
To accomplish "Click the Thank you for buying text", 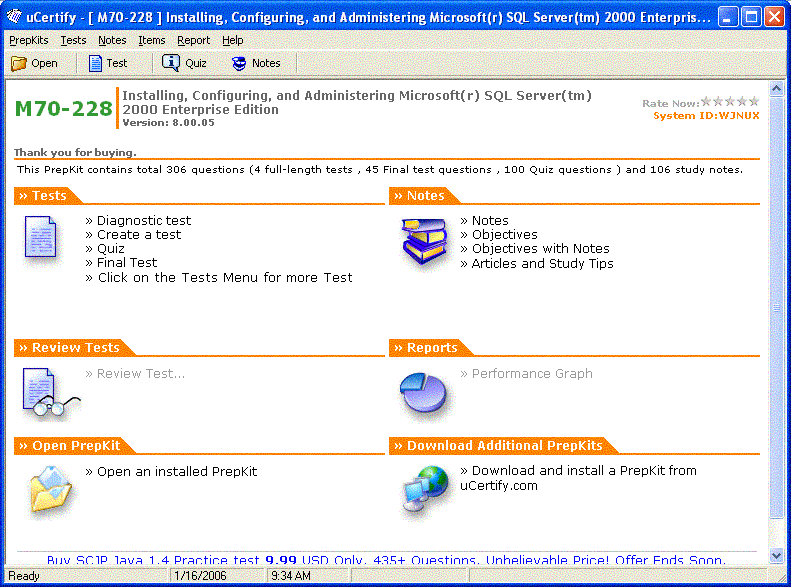I will point(75,152).
